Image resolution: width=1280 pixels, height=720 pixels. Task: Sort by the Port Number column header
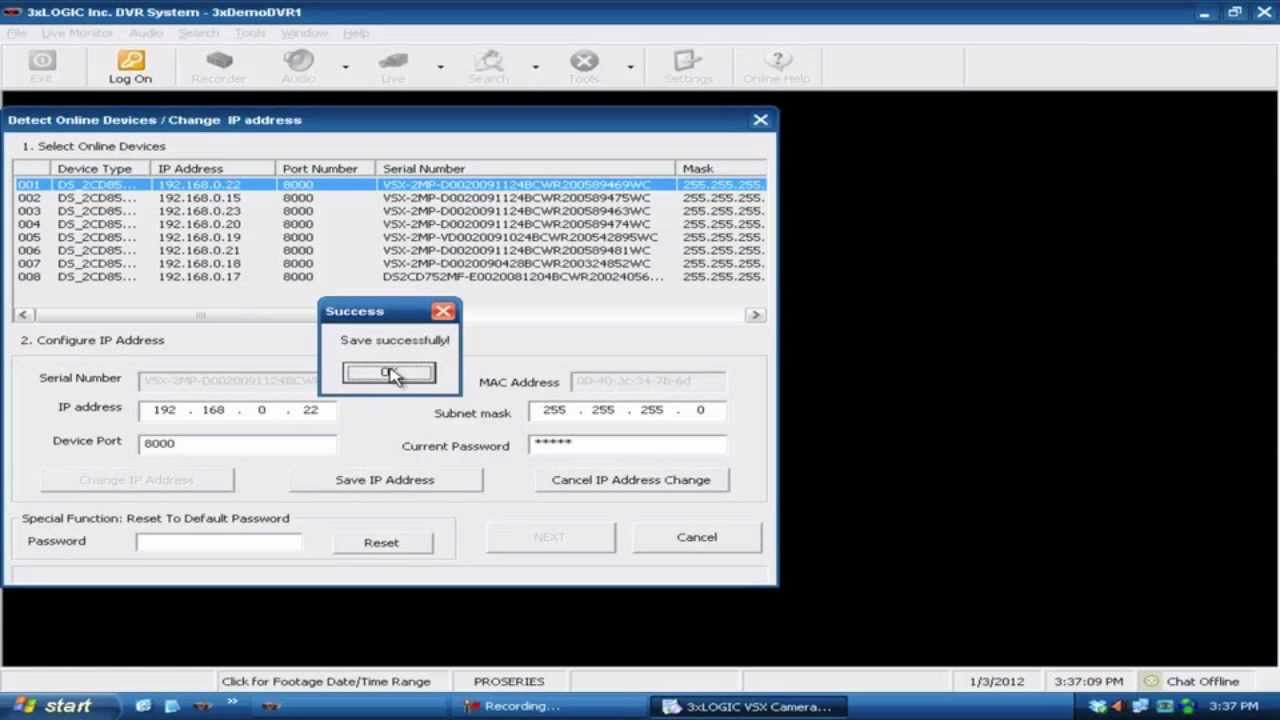click(x=325, y=169)
